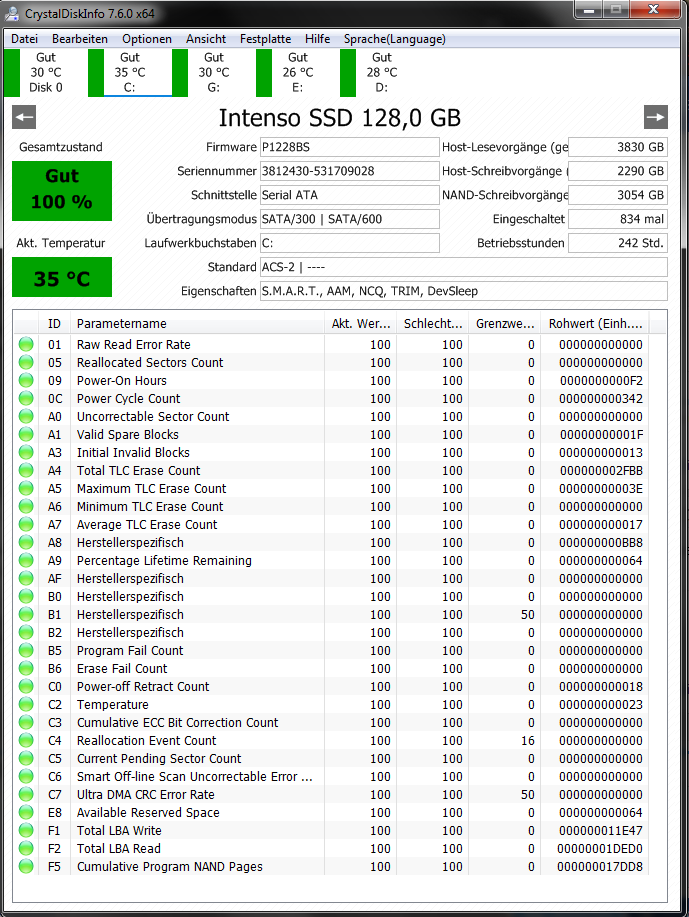
Task: Click the Firmware field P1228BS
Action: pos(350,147)
